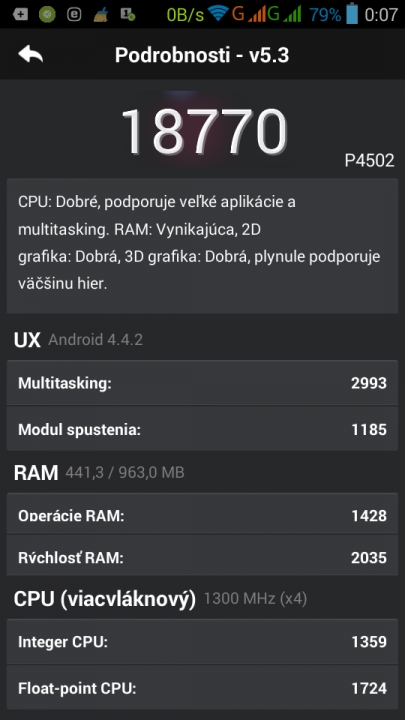The height and width of the screenshot is (720, 405).
Task: Tap the Wi-Fi signal icon
Action: point(218,13)
